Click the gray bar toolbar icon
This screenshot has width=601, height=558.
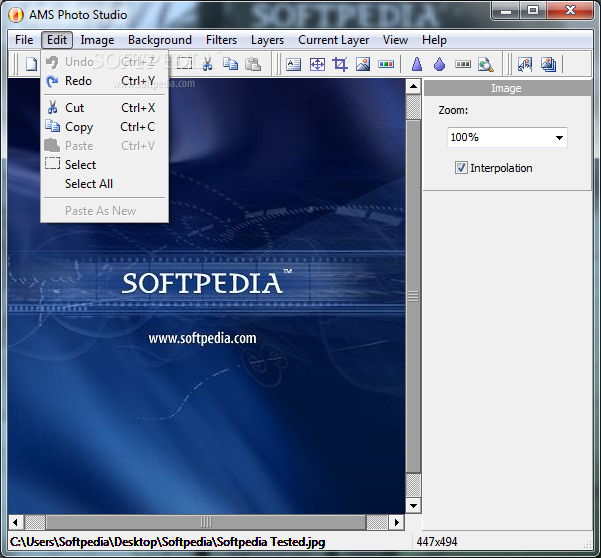pos(463,64)
